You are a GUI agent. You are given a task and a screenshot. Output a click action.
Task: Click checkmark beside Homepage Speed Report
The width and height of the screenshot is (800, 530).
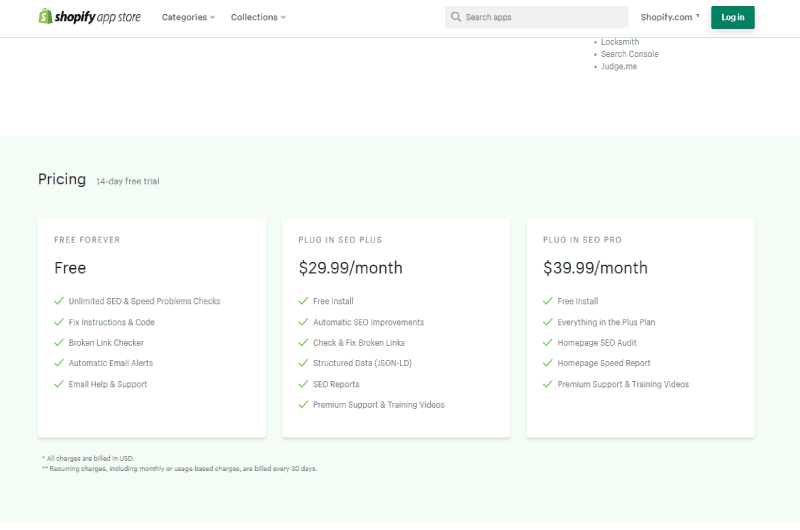click(547, 363)
